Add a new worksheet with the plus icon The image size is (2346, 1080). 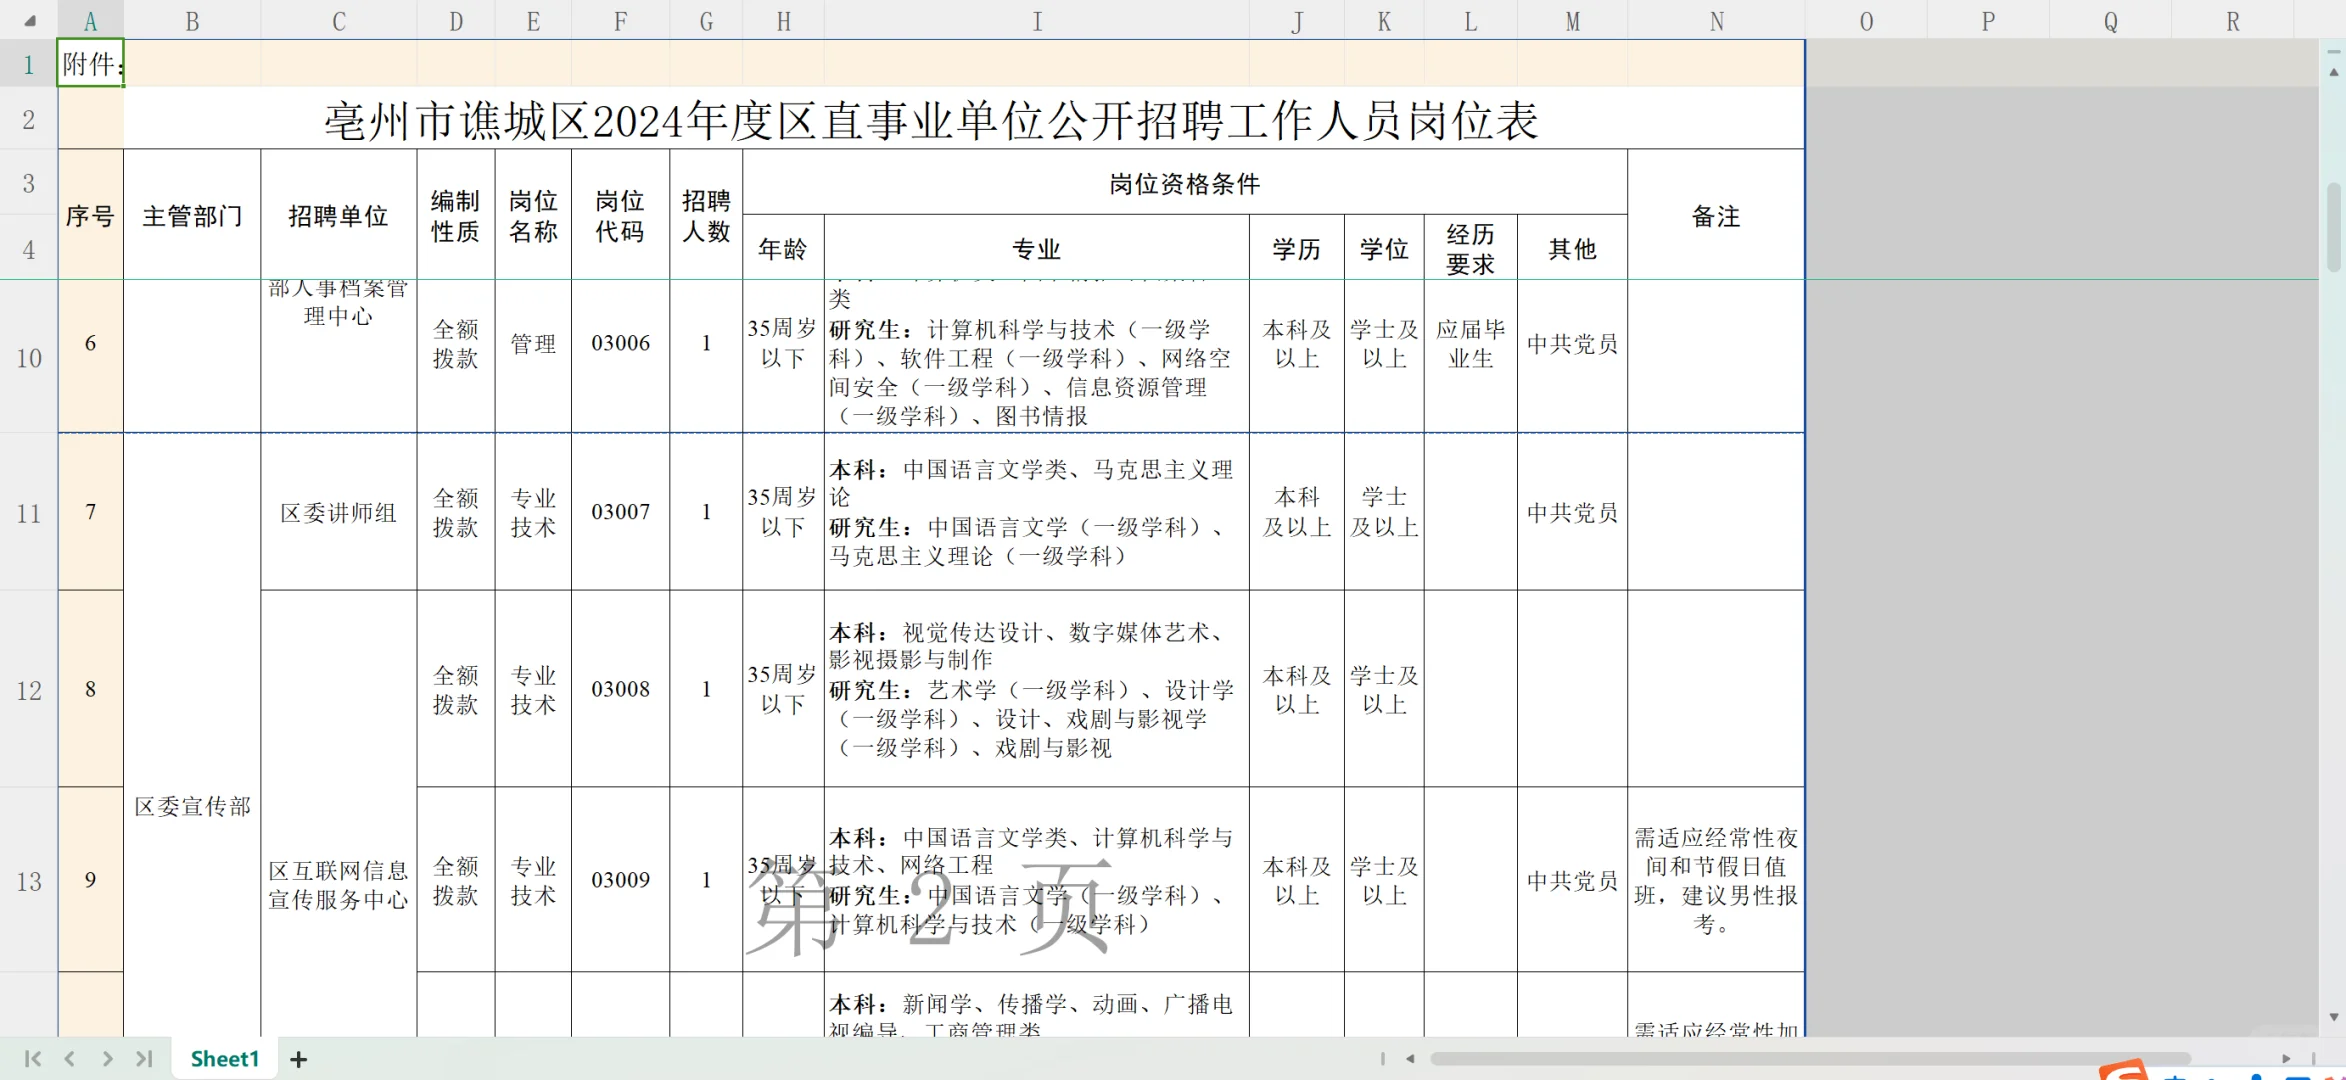298,1059
